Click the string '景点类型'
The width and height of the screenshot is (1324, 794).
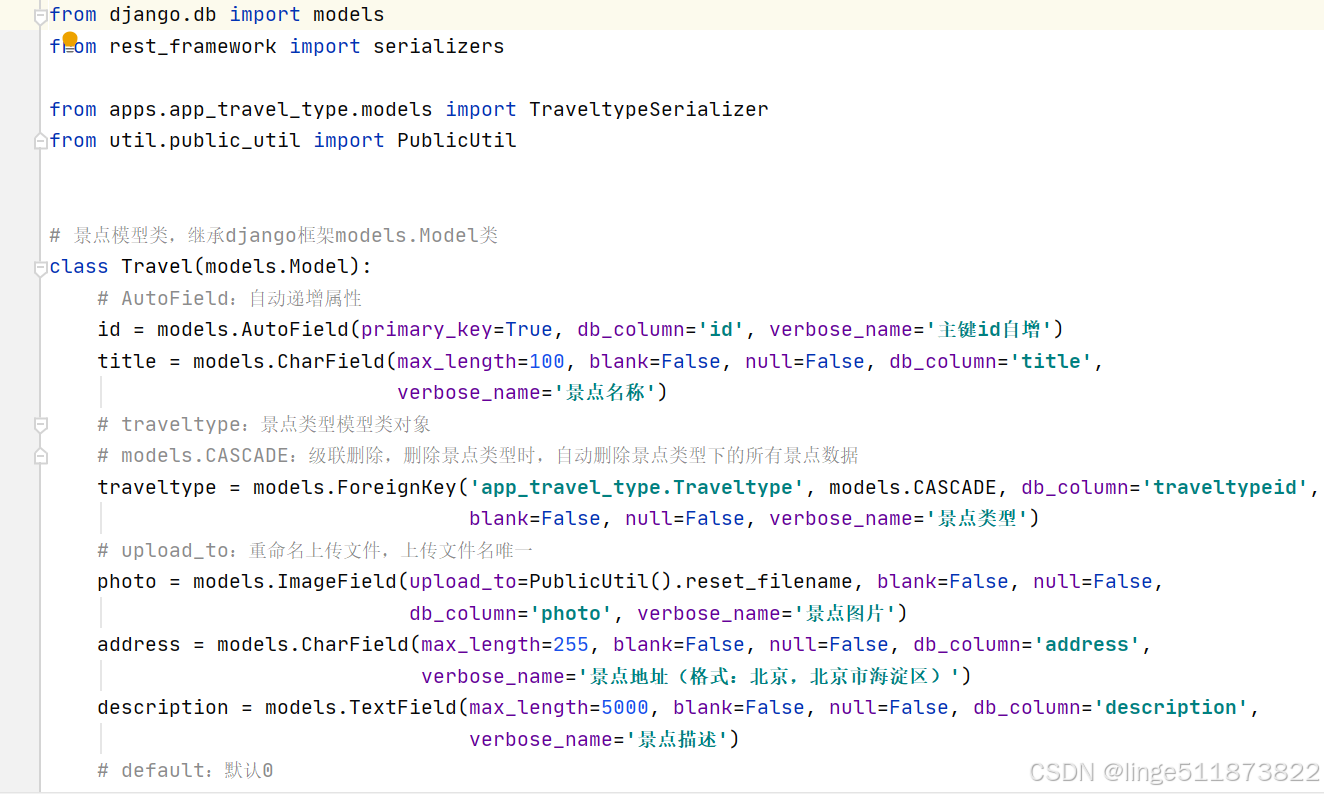(x=978, y=519)
